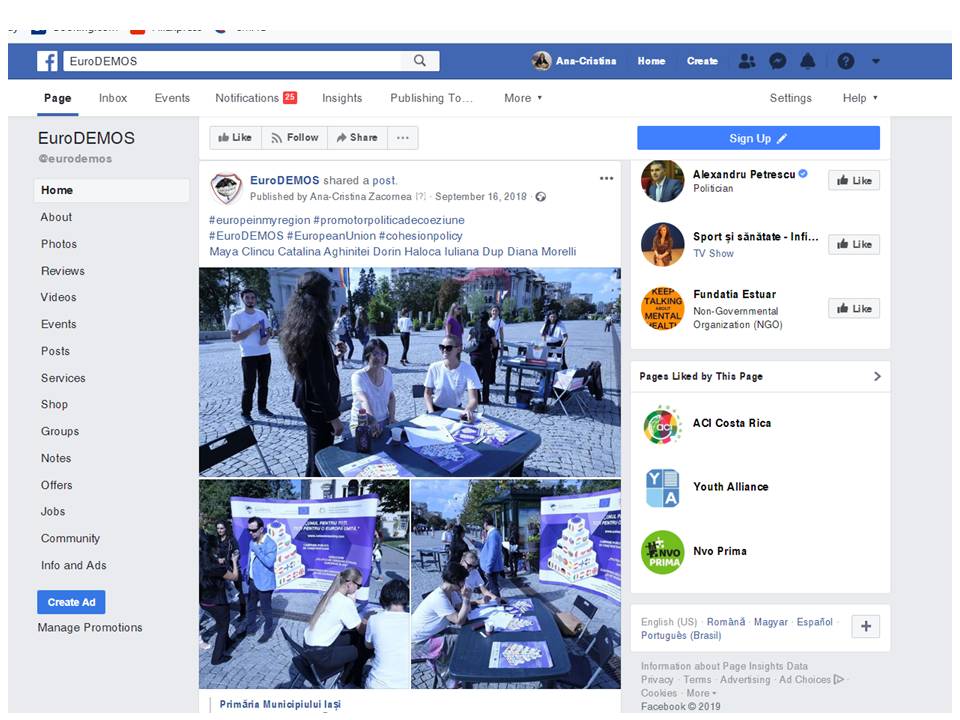This screenshot has width=960, height=720.
Task: Open Alexandru Petrescu's profile picture
Action: pyautogui.click(x=662, y=181)
